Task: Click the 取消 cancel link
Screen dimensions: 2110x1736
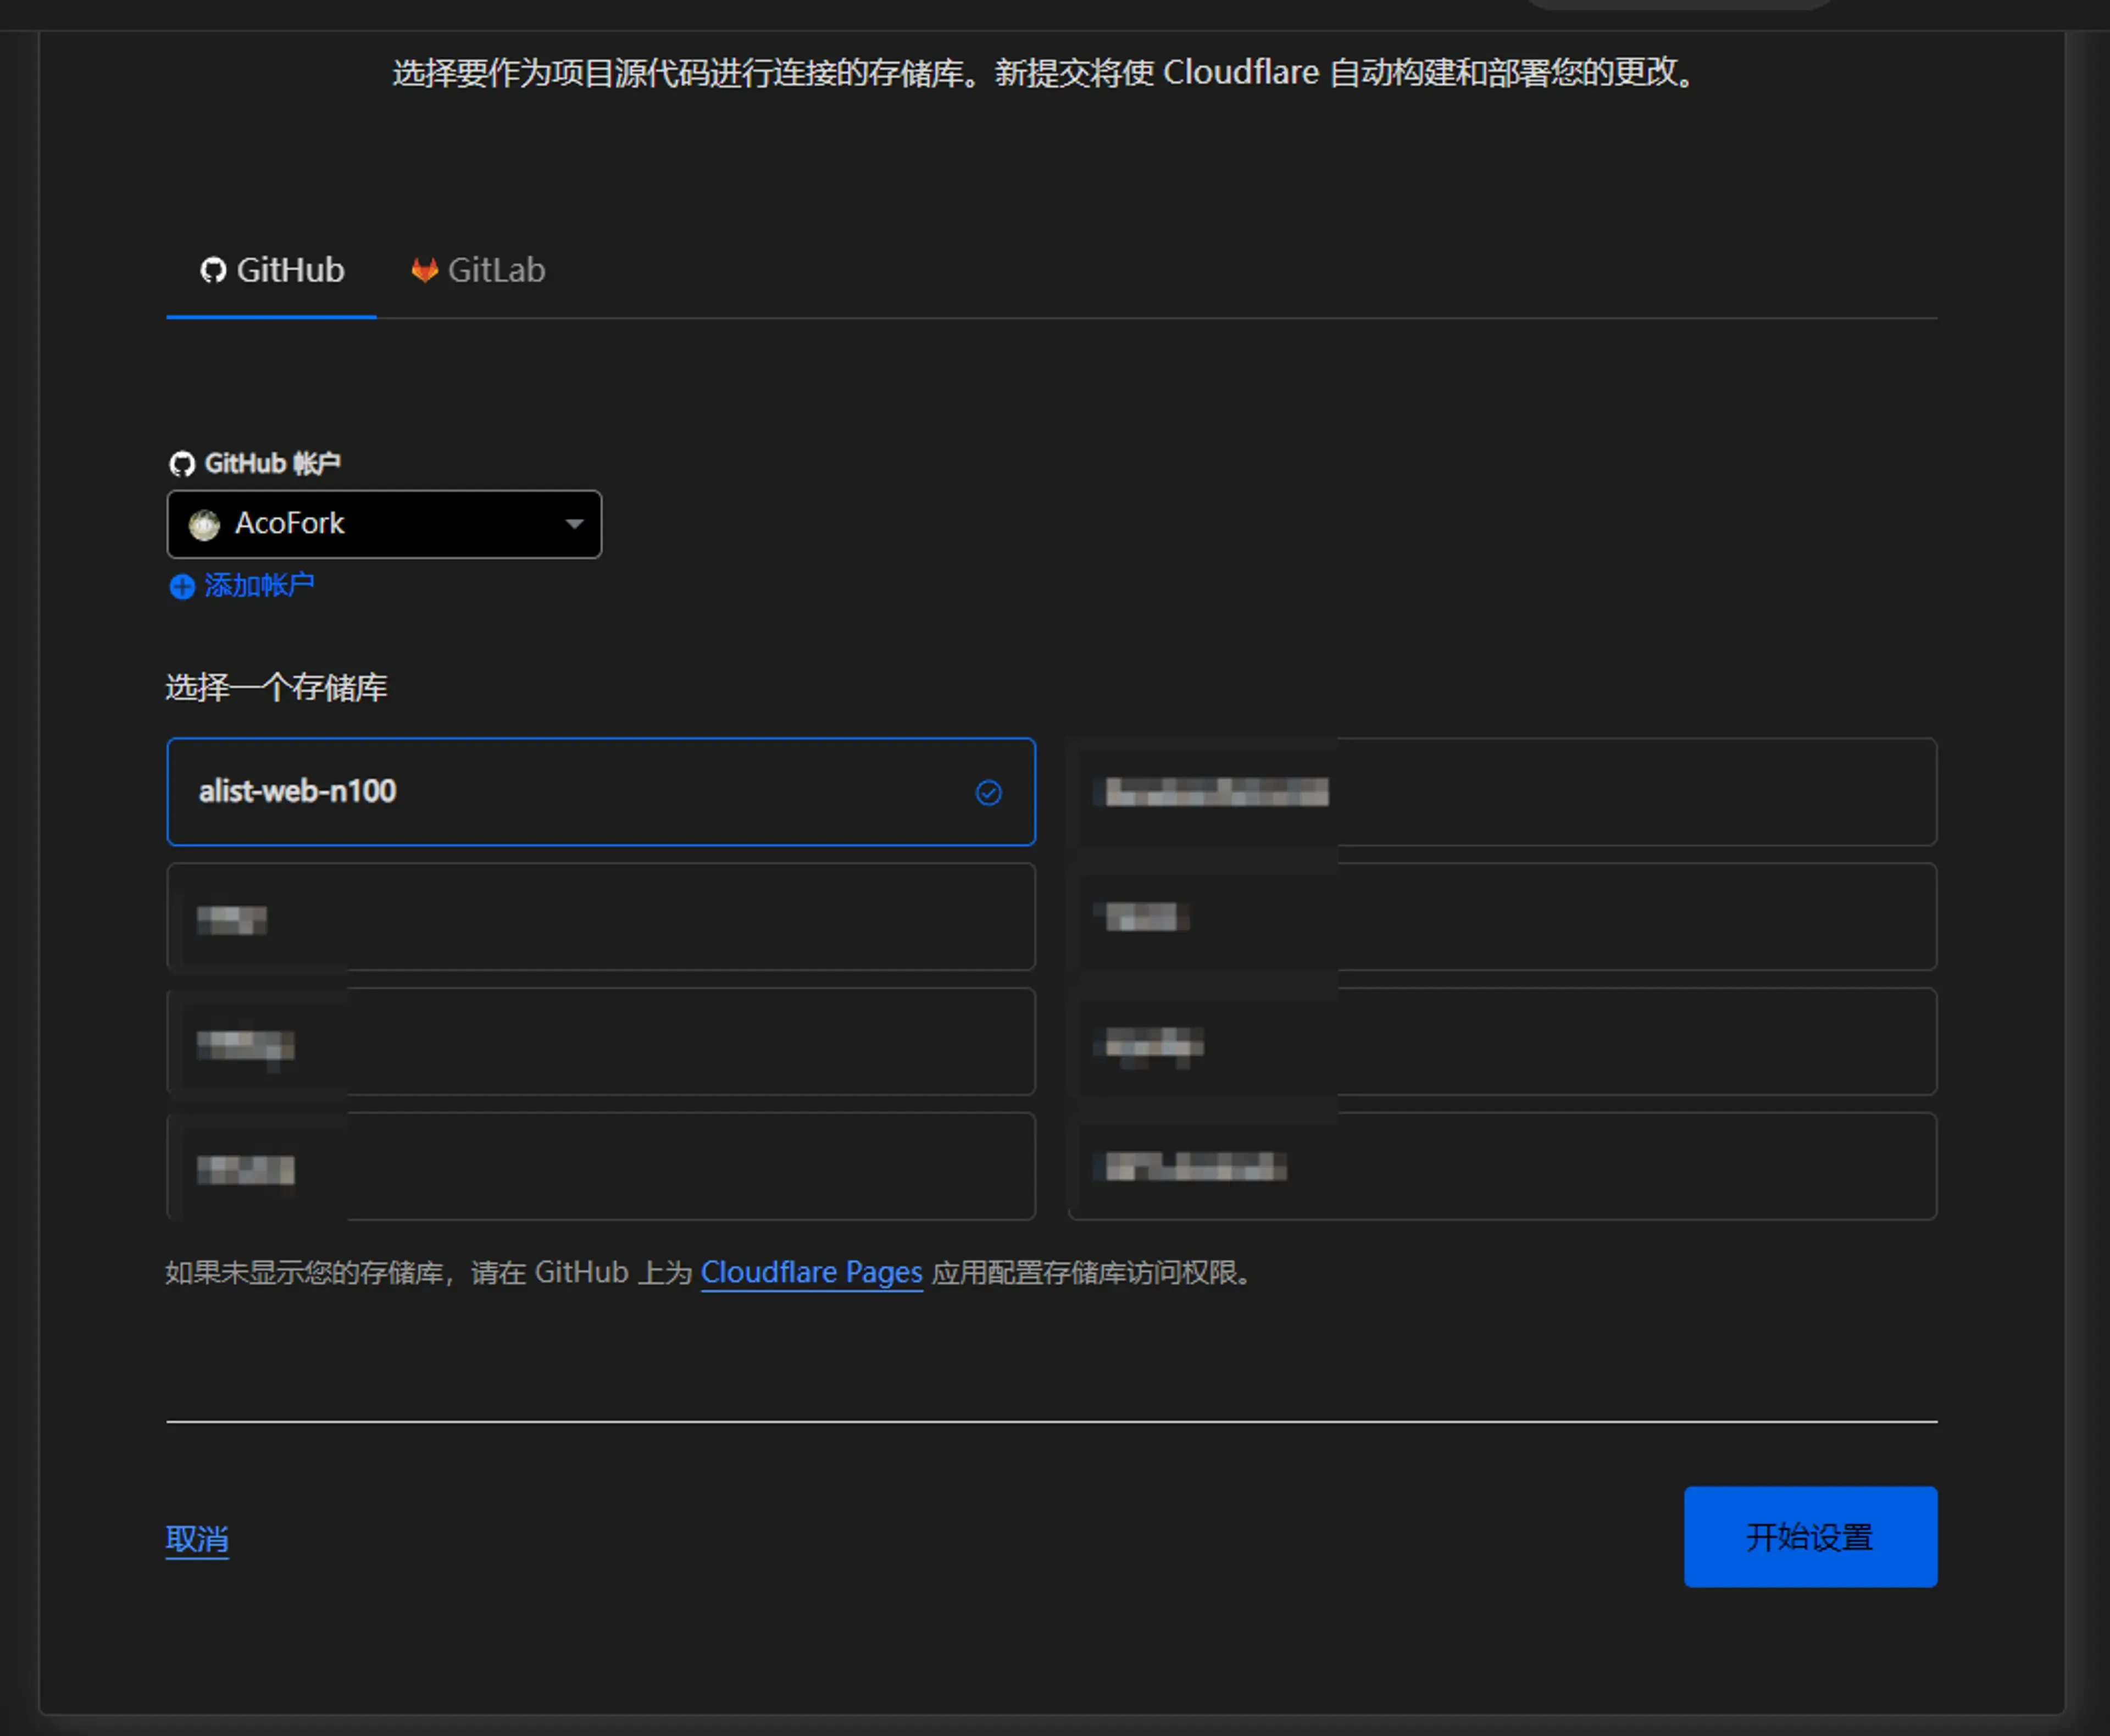Action: click(197, 1539)
